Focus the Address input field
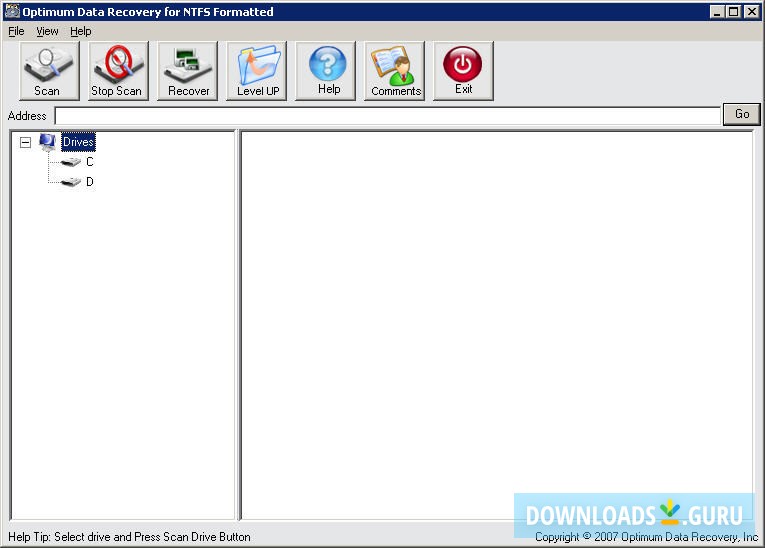765x548 pixels. pos(387,116)
